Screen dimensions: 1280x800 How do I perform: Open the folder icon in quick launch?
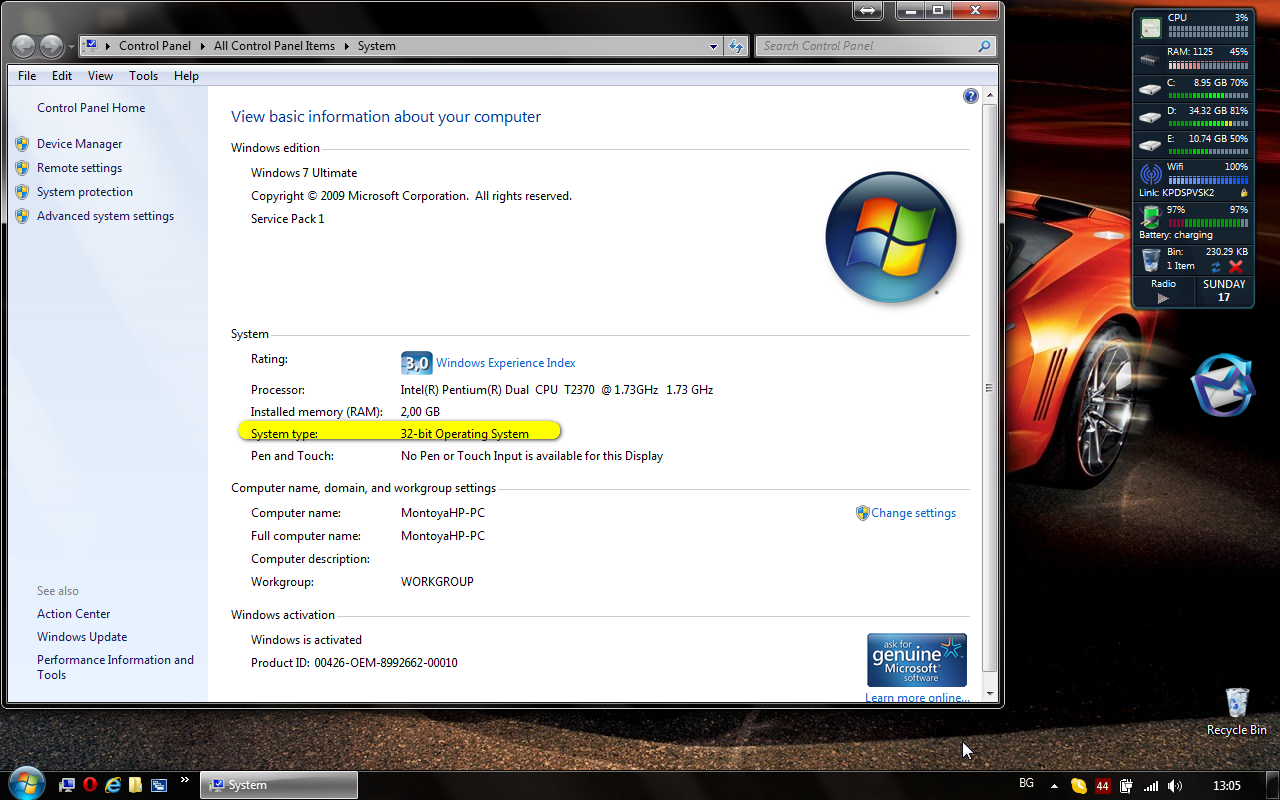point(135,785)
